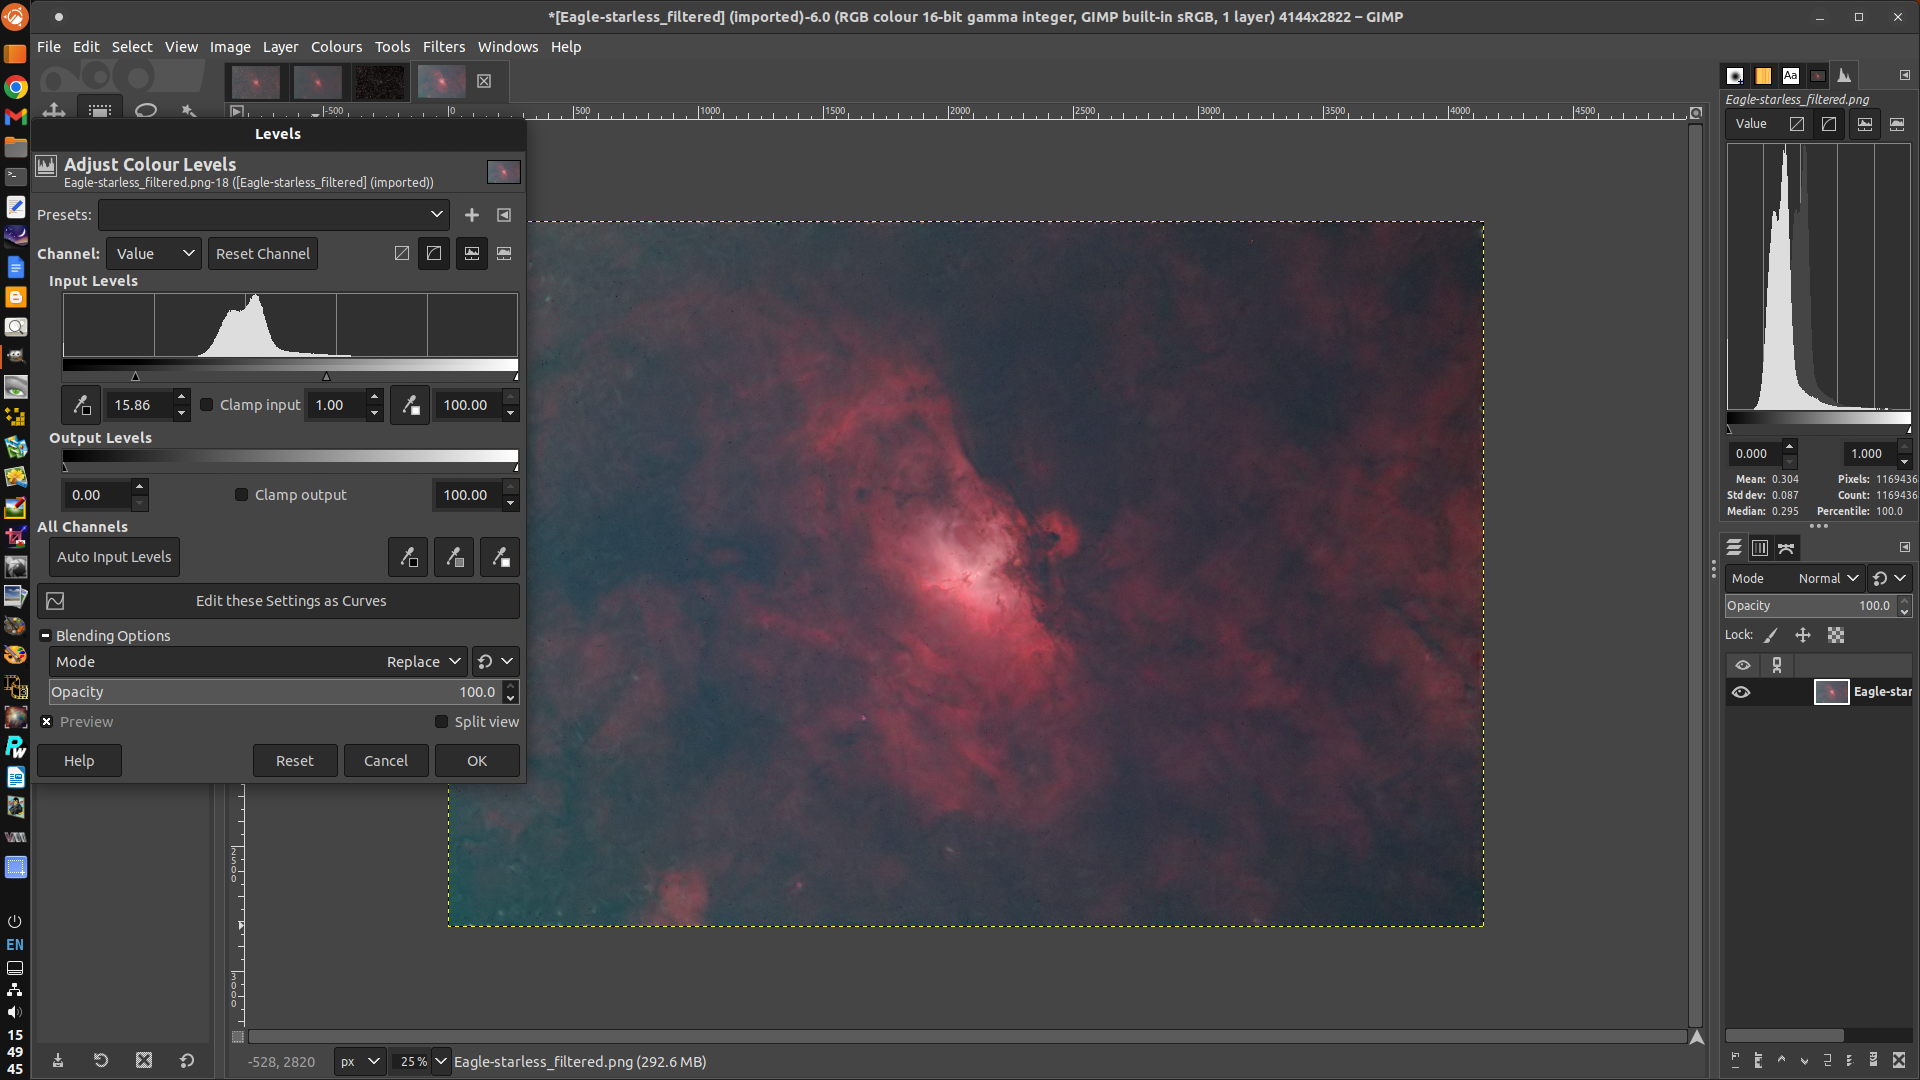Lock alpha channel of layer
Screen dimensions: 1920x1080
tap(1836, 635)
